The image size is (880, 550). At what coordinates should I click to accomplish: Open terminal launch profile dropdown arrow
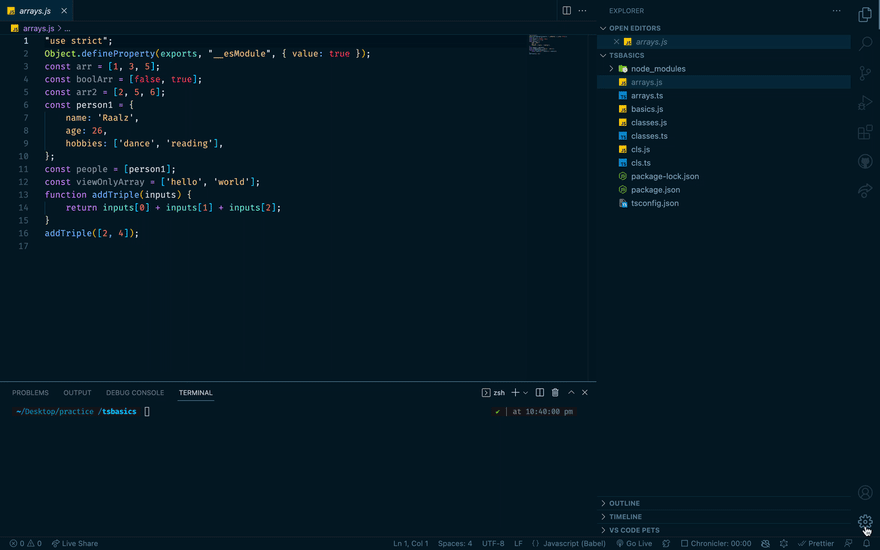pyautogui.click(x=525, y=392)
